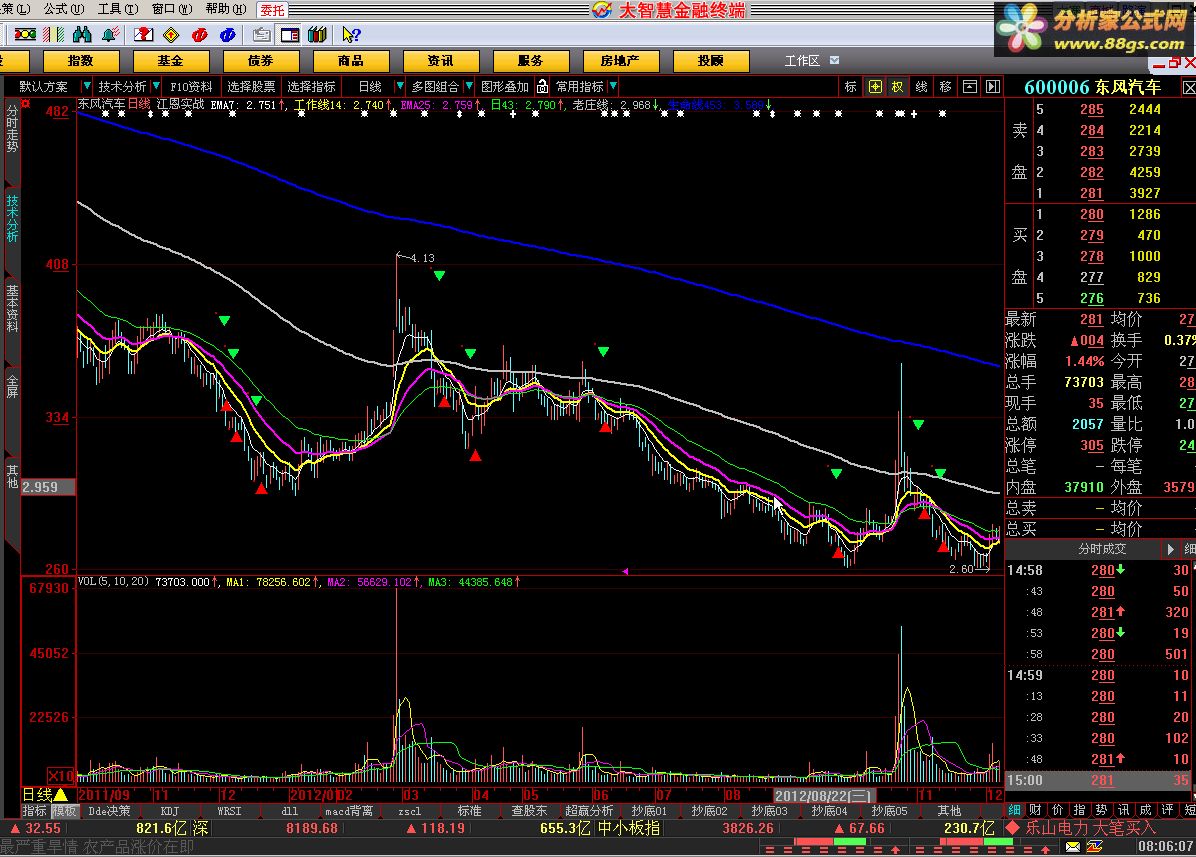
Task: Click the help cursor question icon
Action: 351,34
